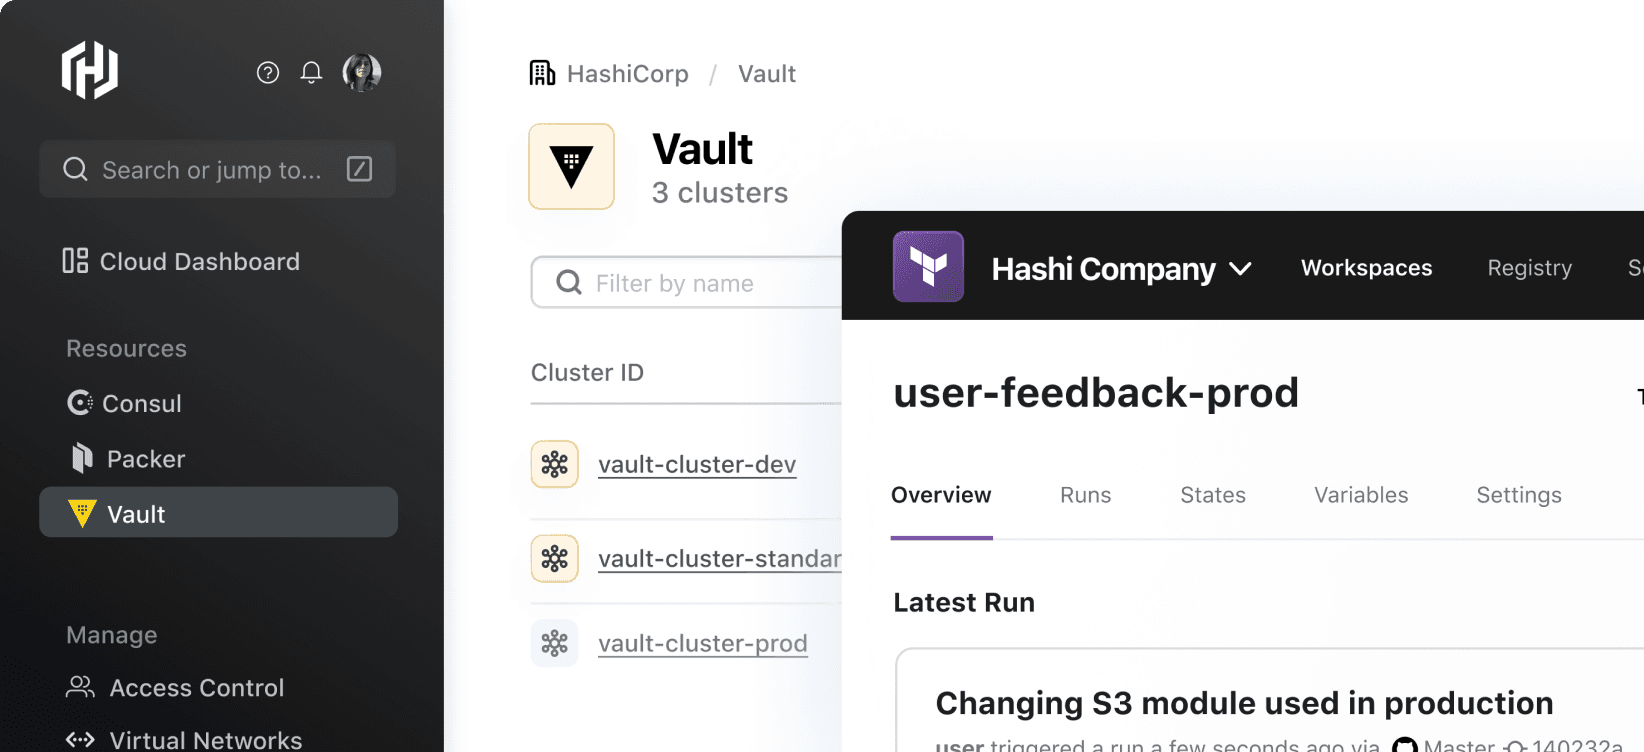This screenshot has height=752, width=1644.
Task: Type in the Filter by name field
Action: point(700,283)
